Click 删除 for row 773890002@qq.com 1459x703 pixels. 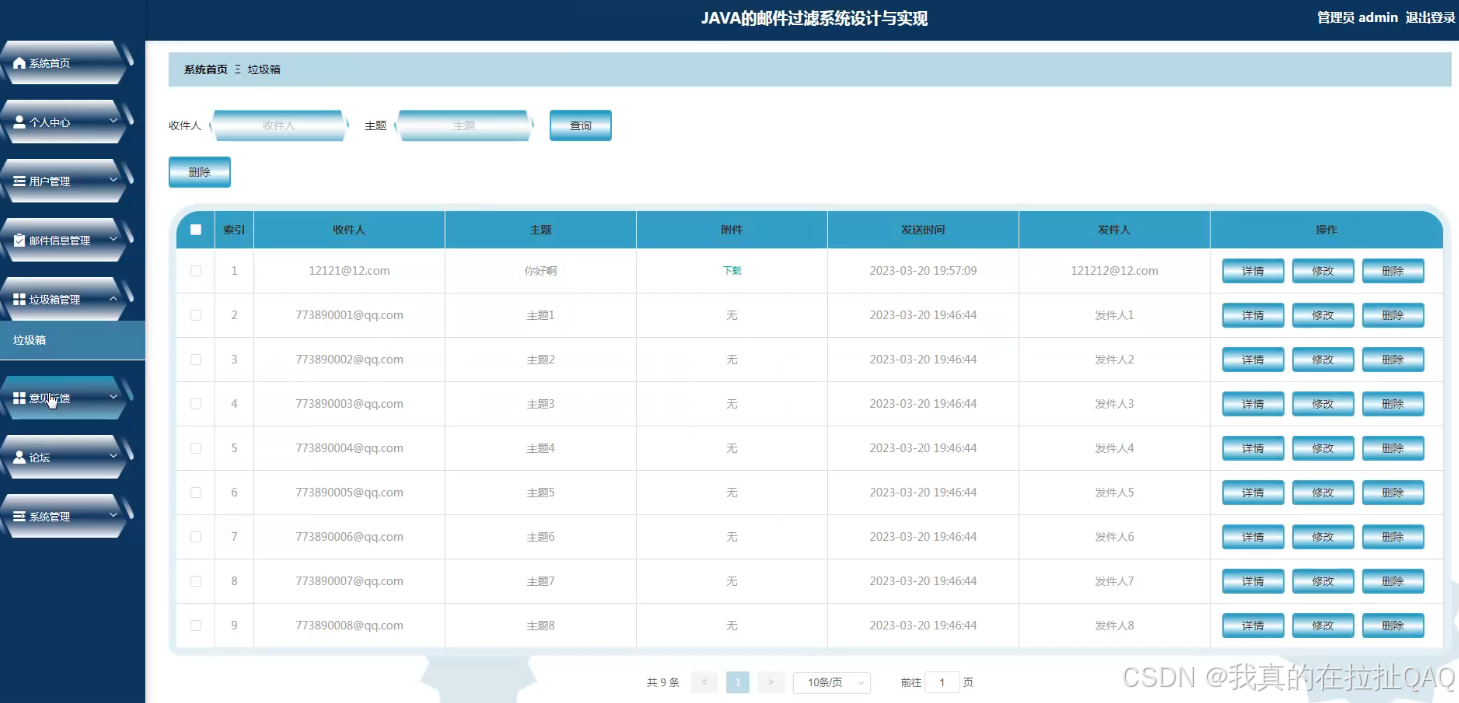pyautogui.click(x=1393, y=359)
